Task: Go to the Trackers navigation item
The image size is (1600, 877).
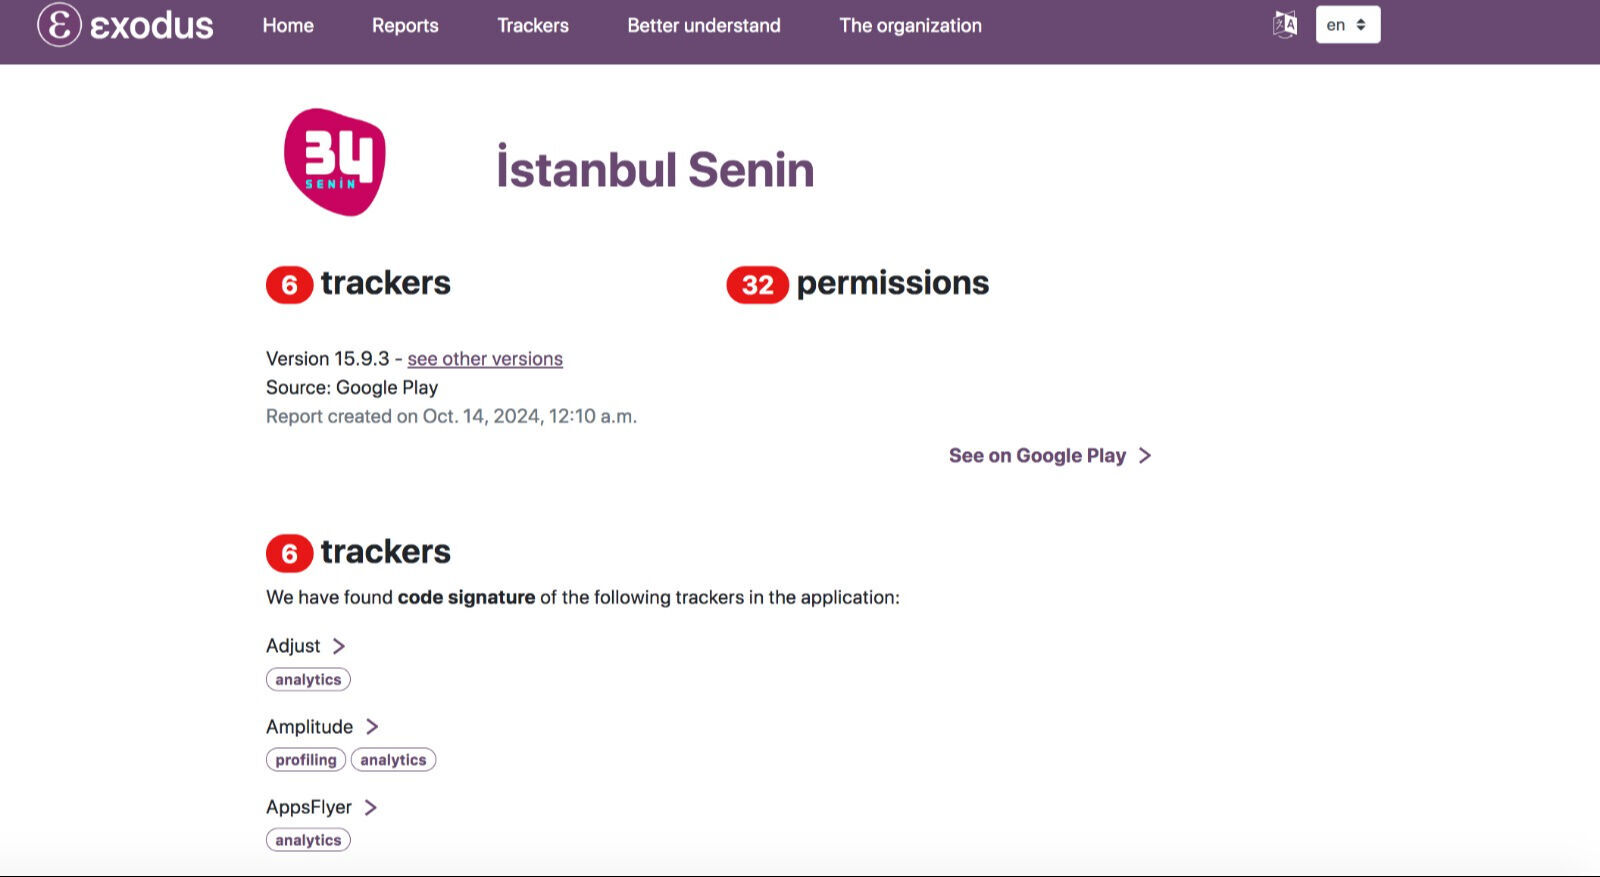Action: coord(533,25)
